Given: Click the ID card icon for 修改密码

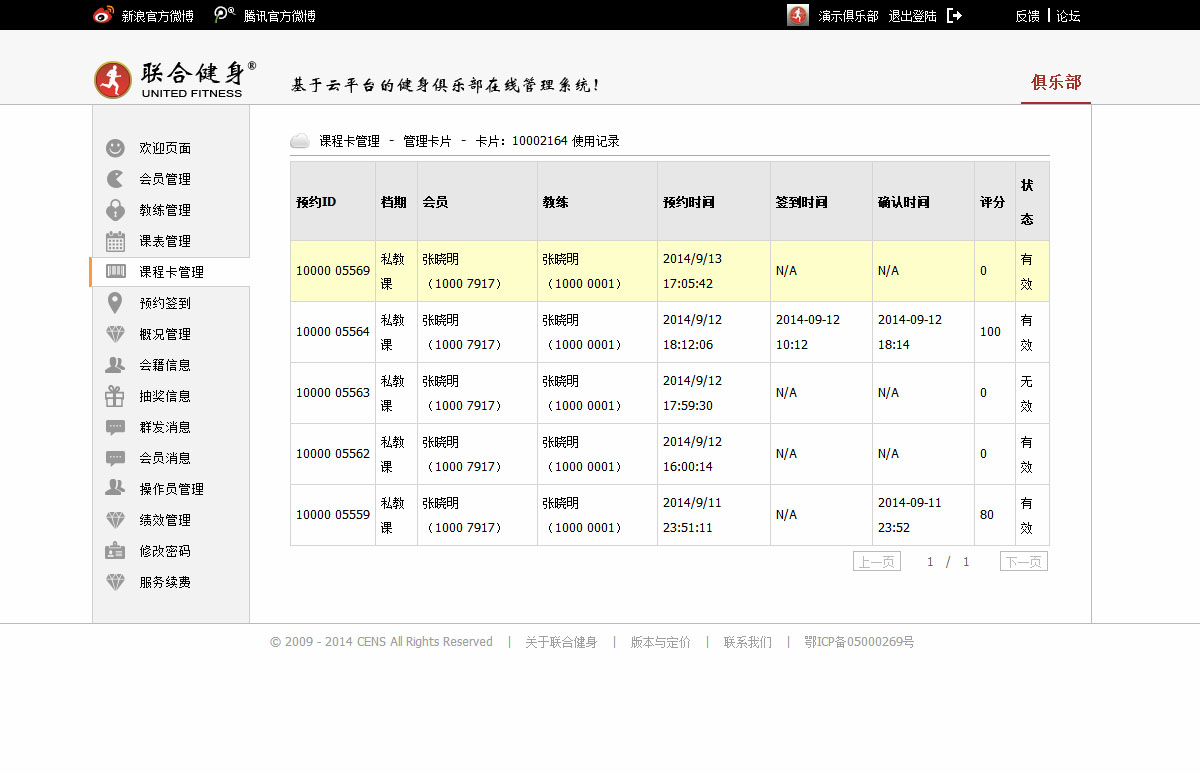Looking at the screenshot, I should click(x=116, y=551).
